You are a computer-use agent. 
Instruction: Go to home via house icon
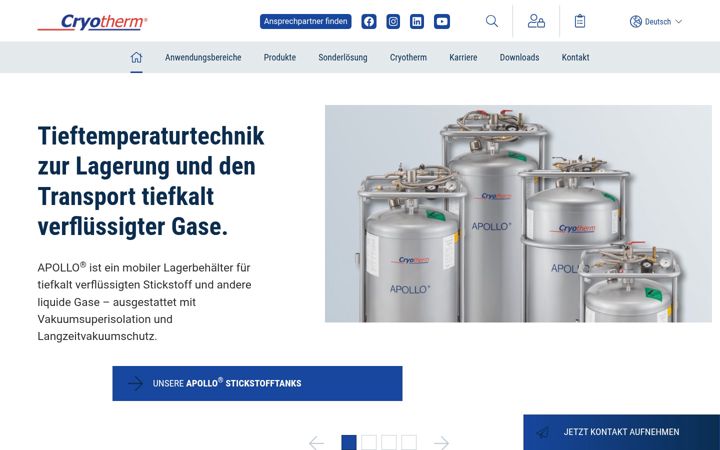pyautogui.click(x=136, y=57)
